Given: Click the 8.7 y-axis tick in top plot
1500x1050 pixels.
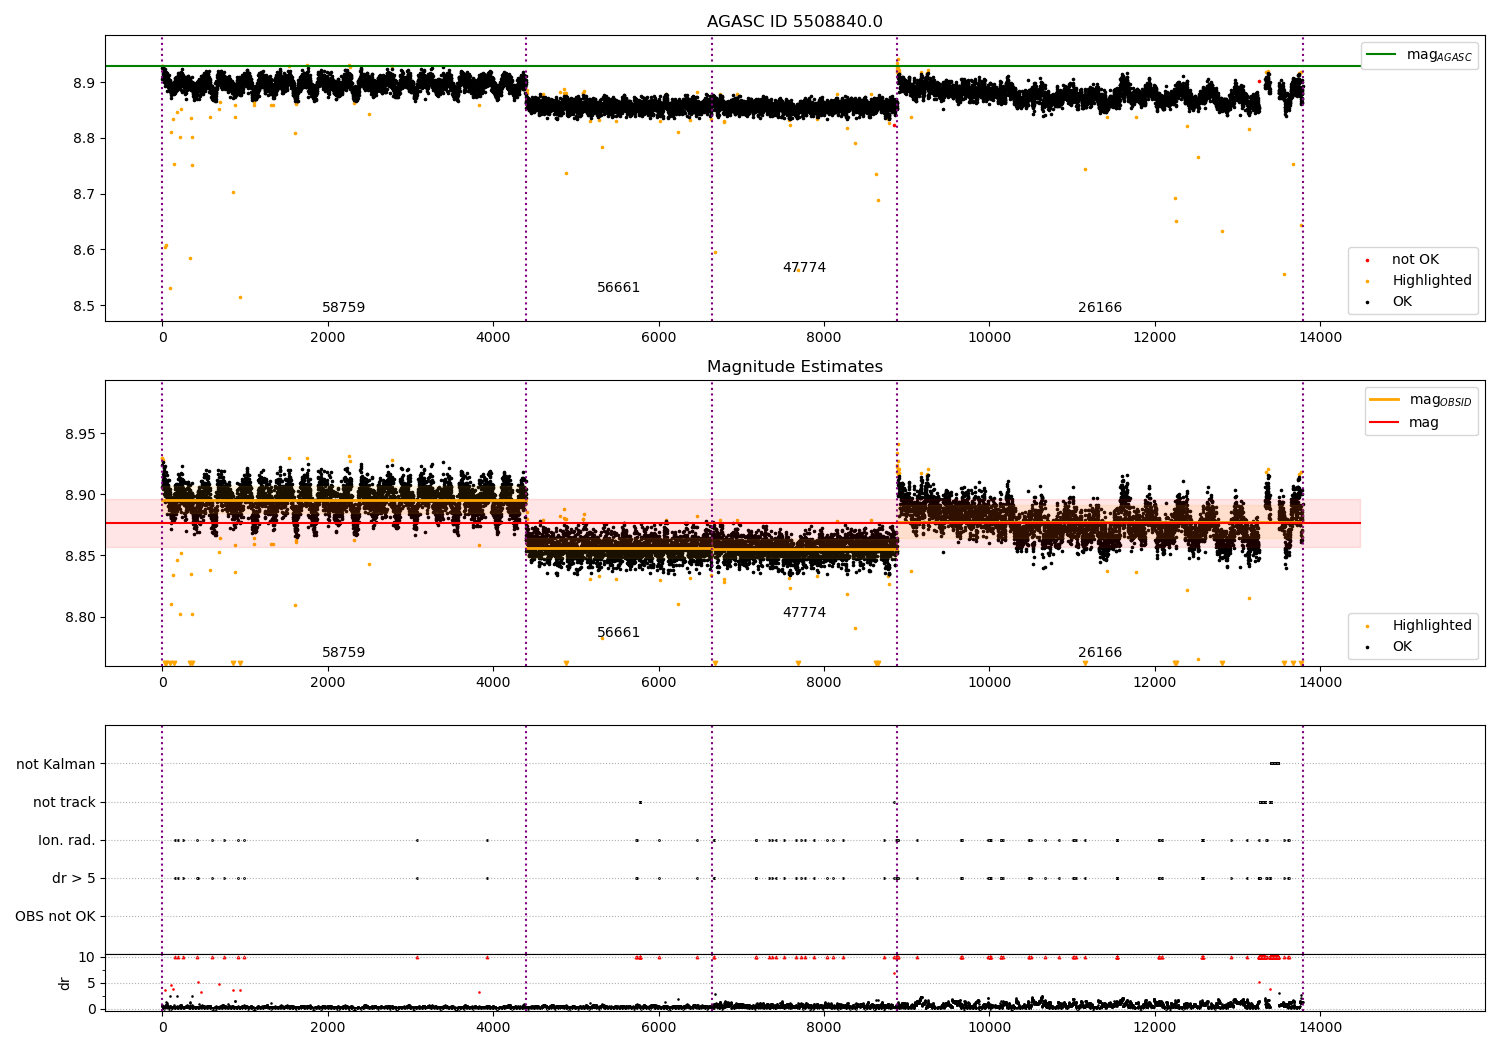Looking at the screenshot, I should click(84, 194).
